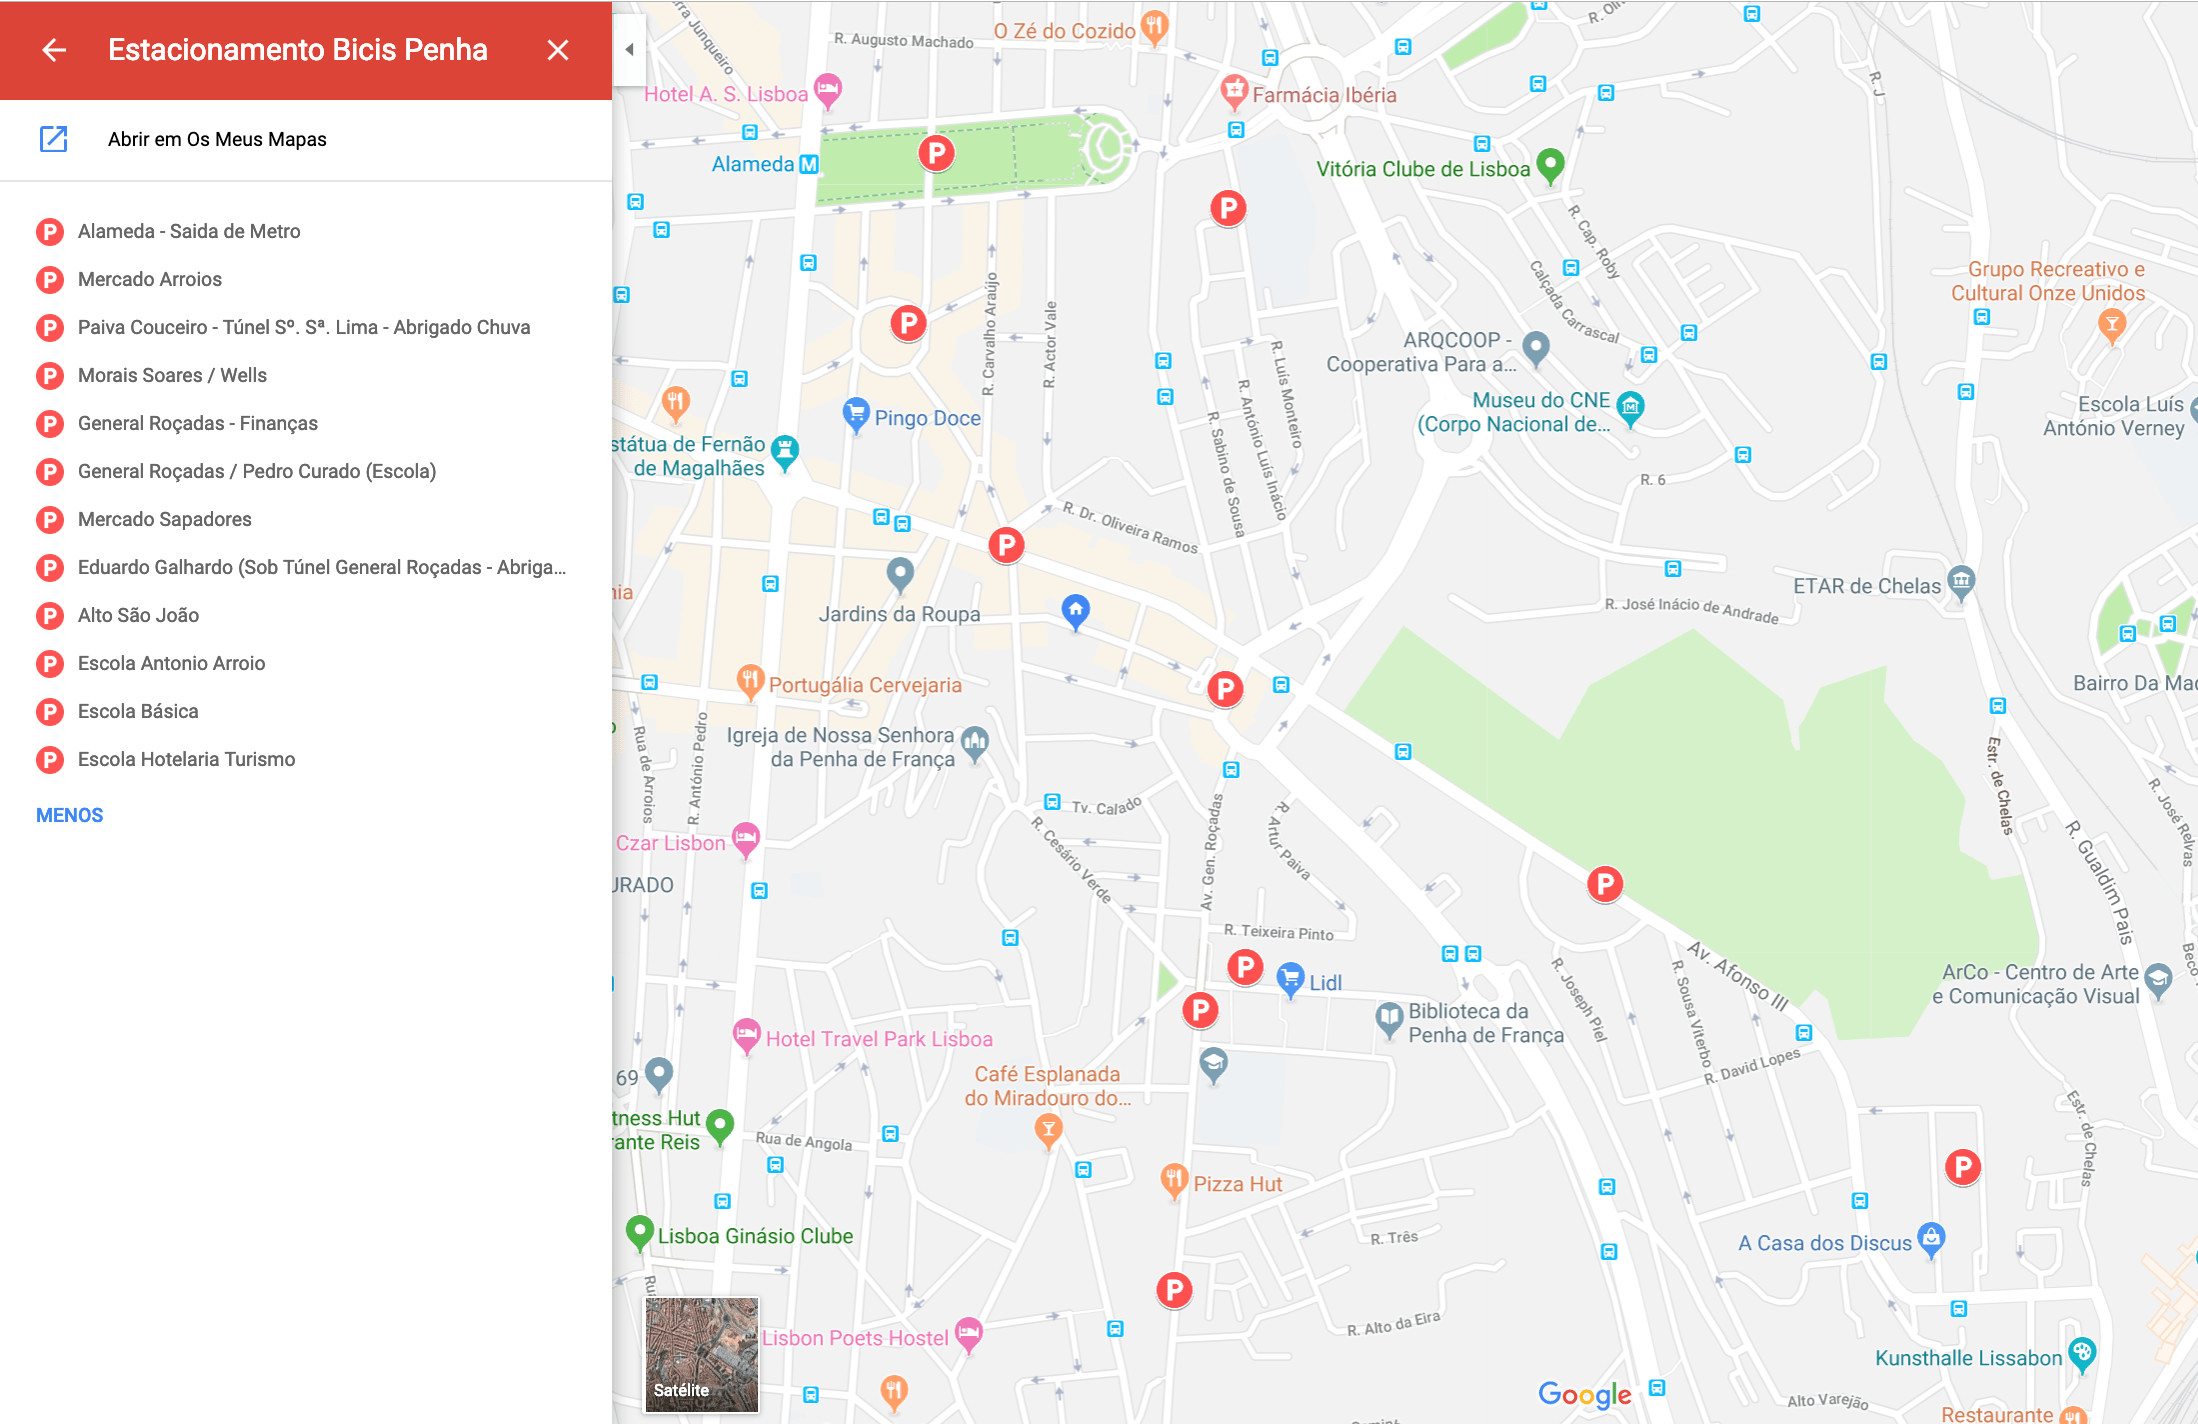The height and width of the screenshot is (1424, 2198).
Task: Click parking marker above Pingo Doce
Action: [x=909, y=323]
